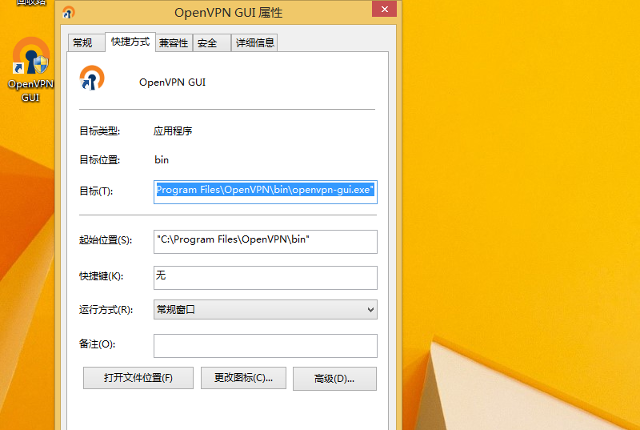Focus the 快捷键(K) field showing 无

pos(265,278)
